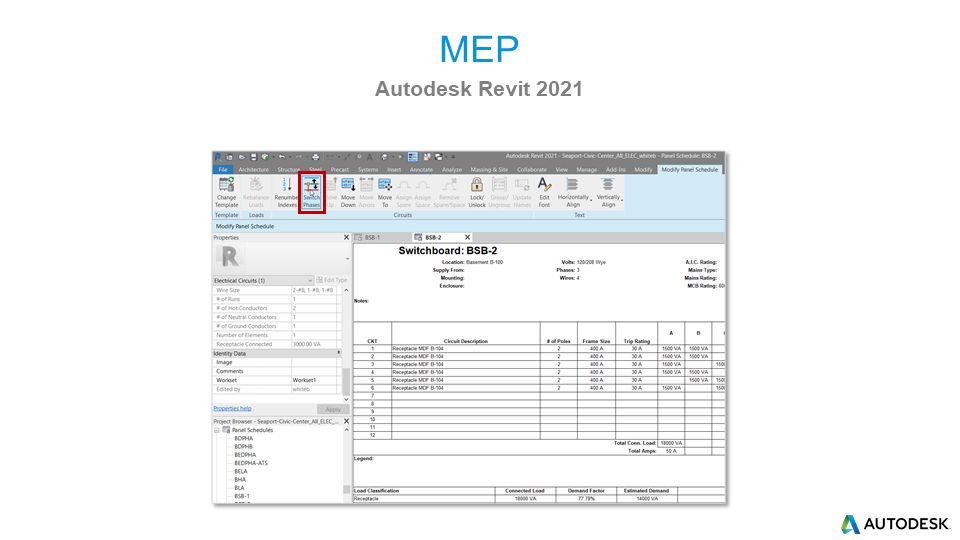The width and height of the screenshot is (960, 540).
Task: Switch to the Collaborate ribbon tab
Action: (x=532, y=170)
